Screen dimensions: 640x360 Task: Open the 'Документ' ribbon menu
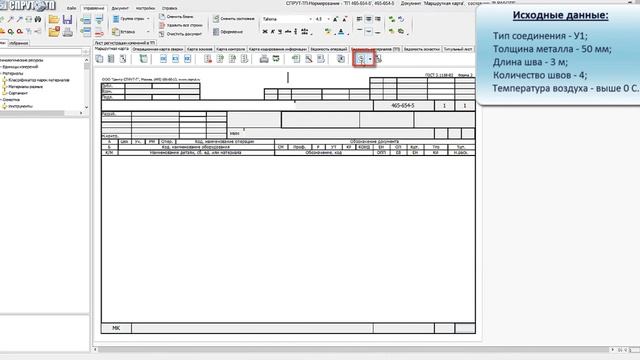tap(120, 8)
